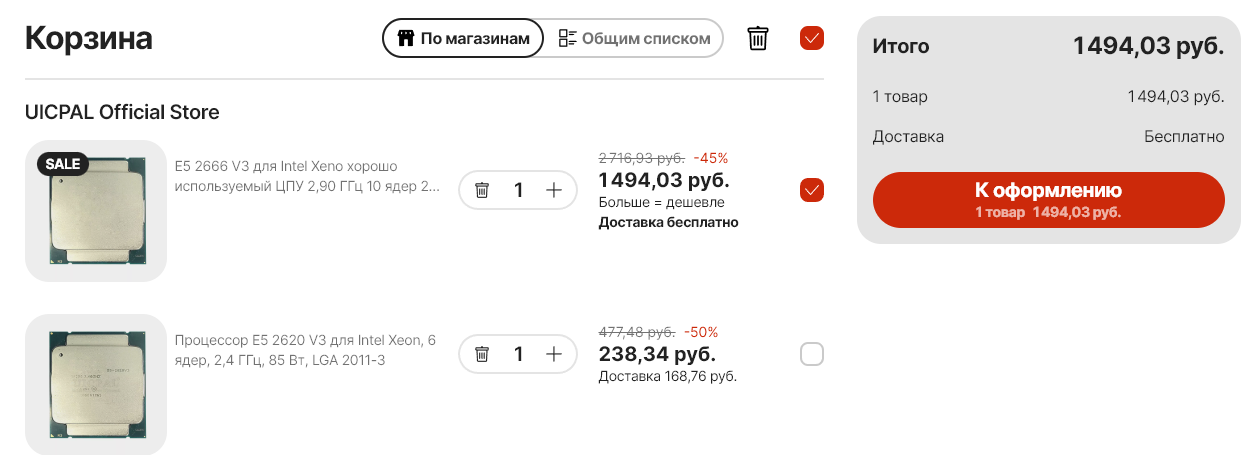Click the list icon in 'Общим списком' tab
Image resolution: width=1257 pixels, height=455 pixels.
tap(568, 39)
